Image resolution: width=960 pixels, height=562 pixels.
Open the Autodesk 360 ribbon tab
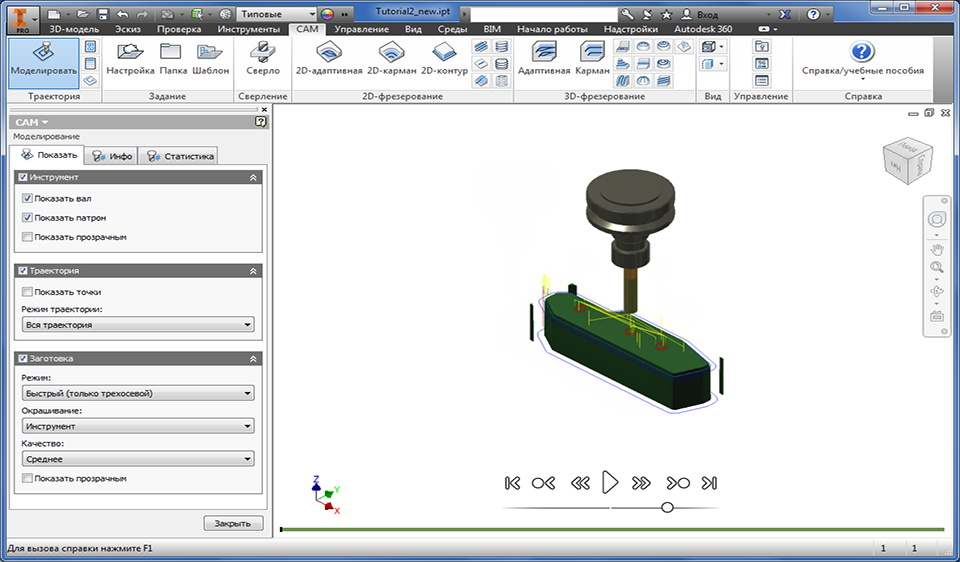[703, 29]
